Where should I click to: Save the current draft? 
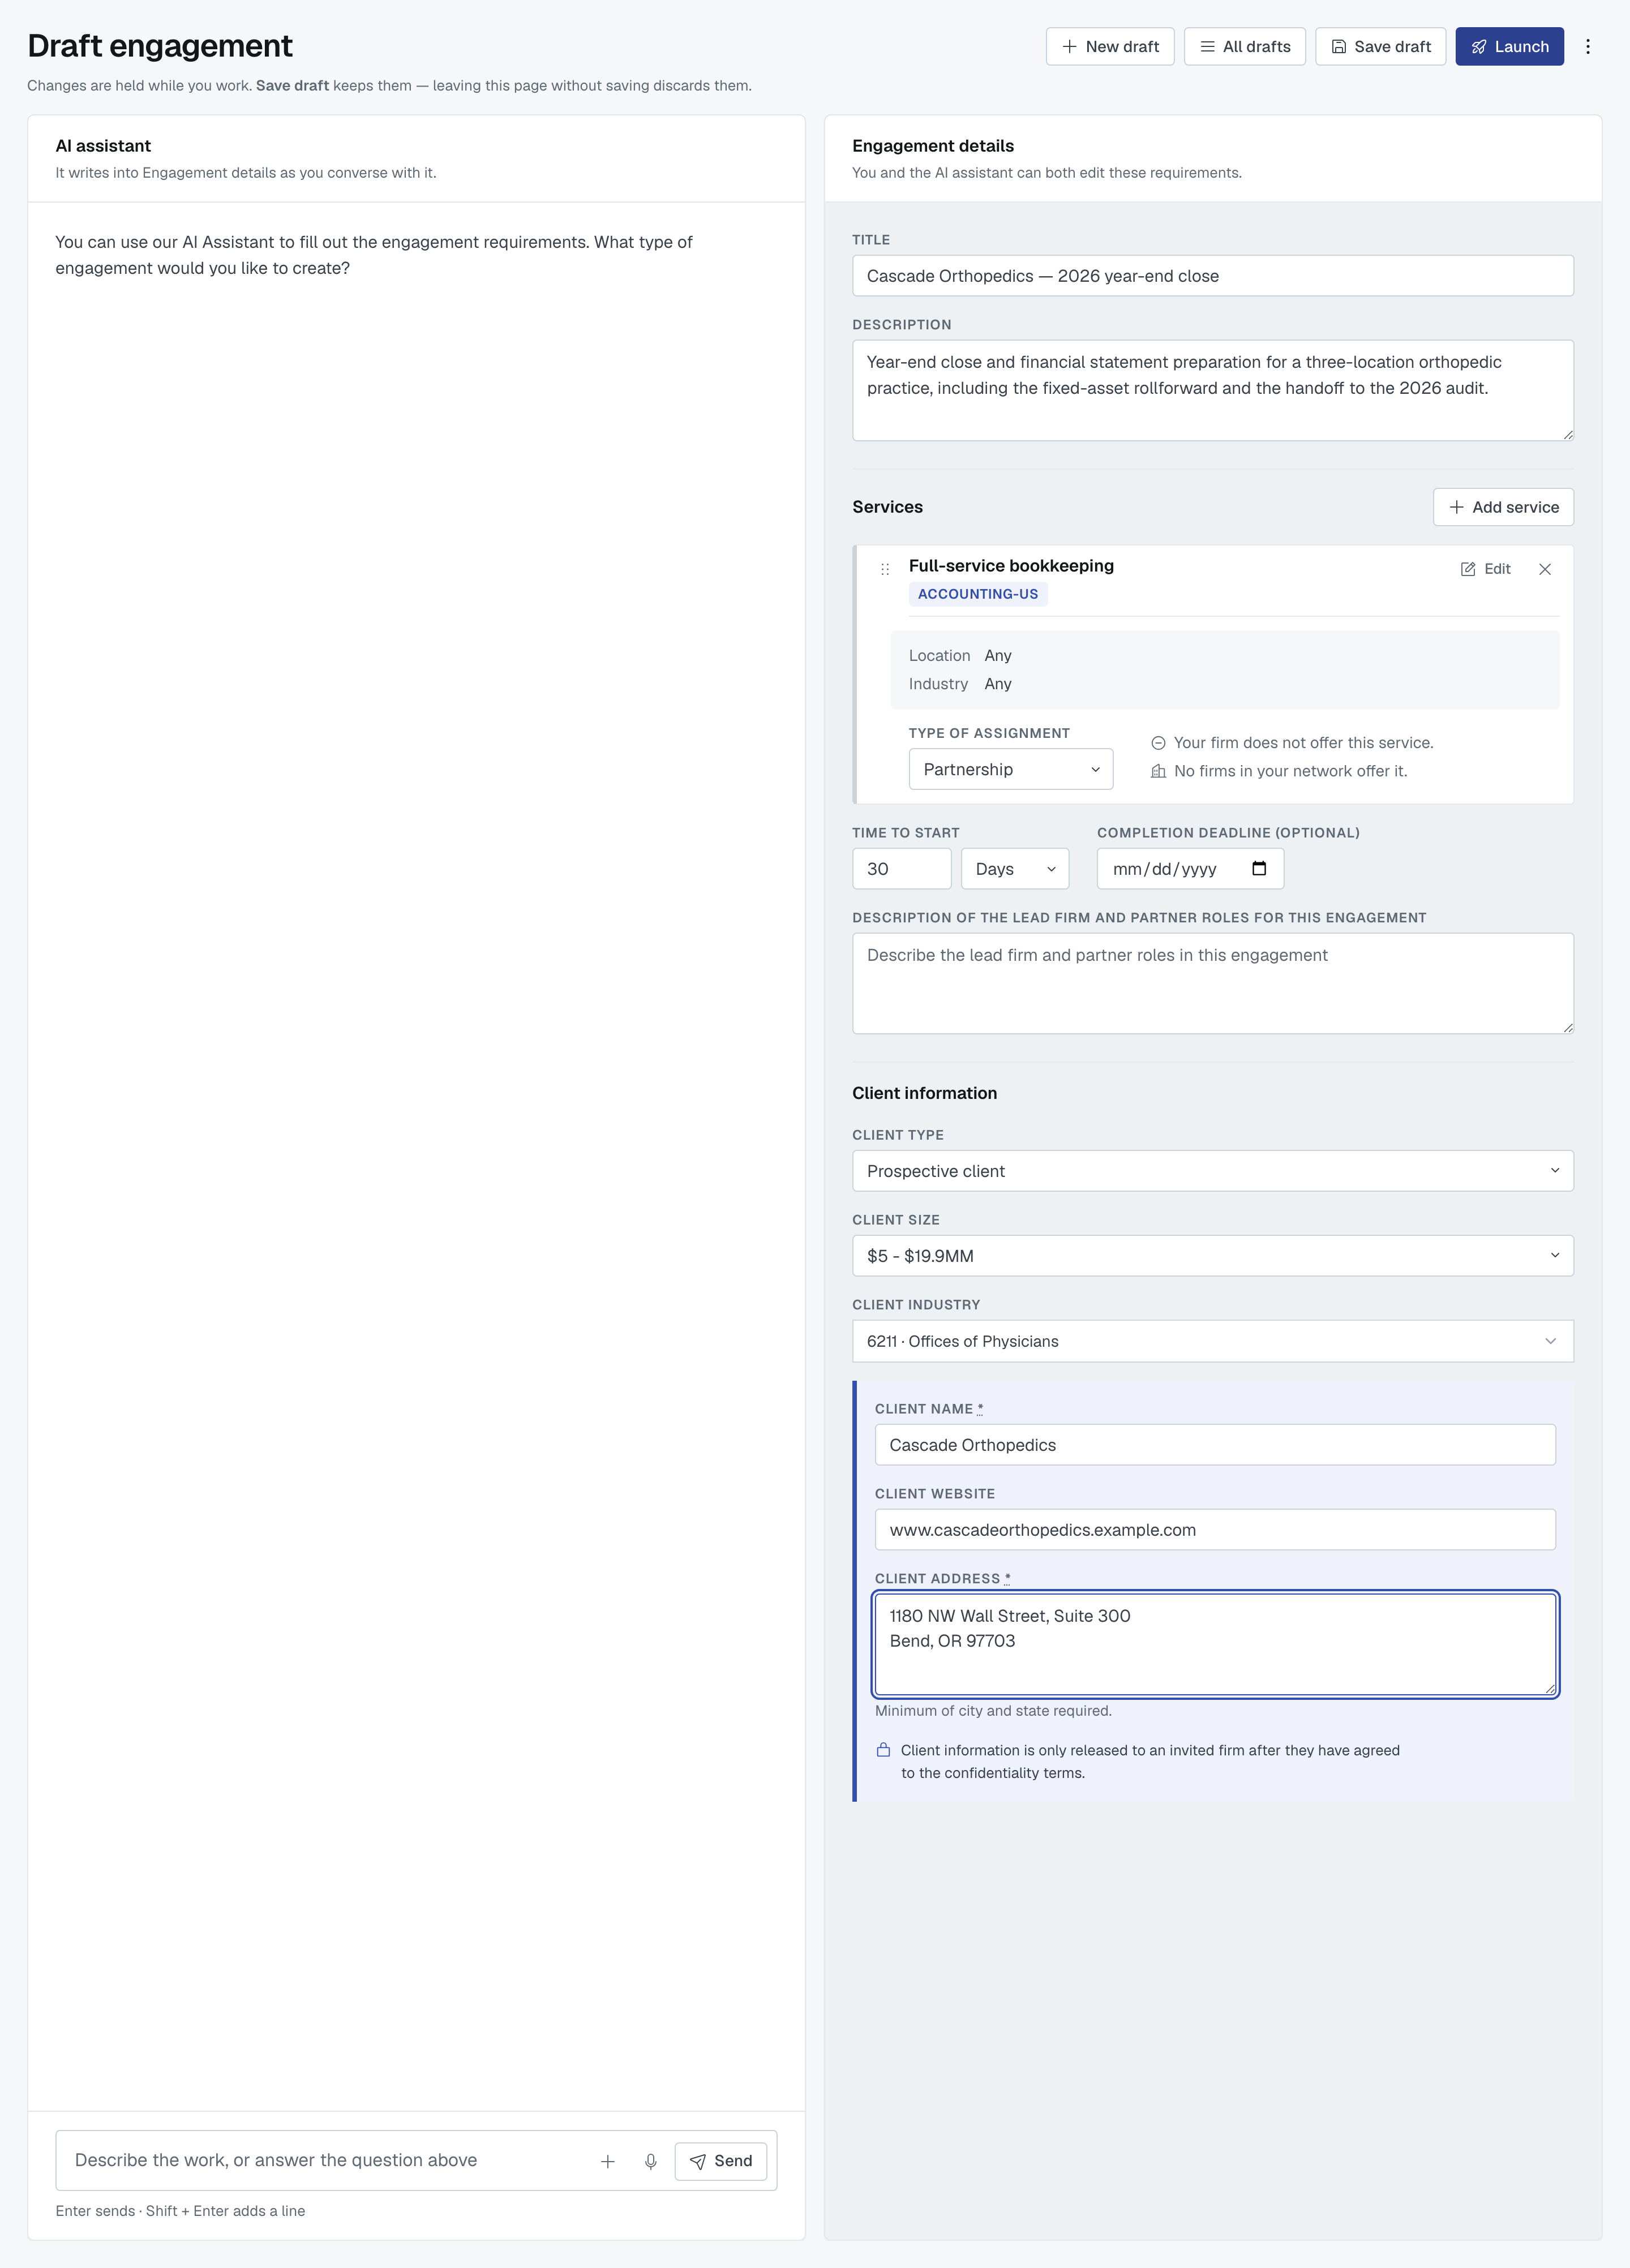pos(1380,47)
